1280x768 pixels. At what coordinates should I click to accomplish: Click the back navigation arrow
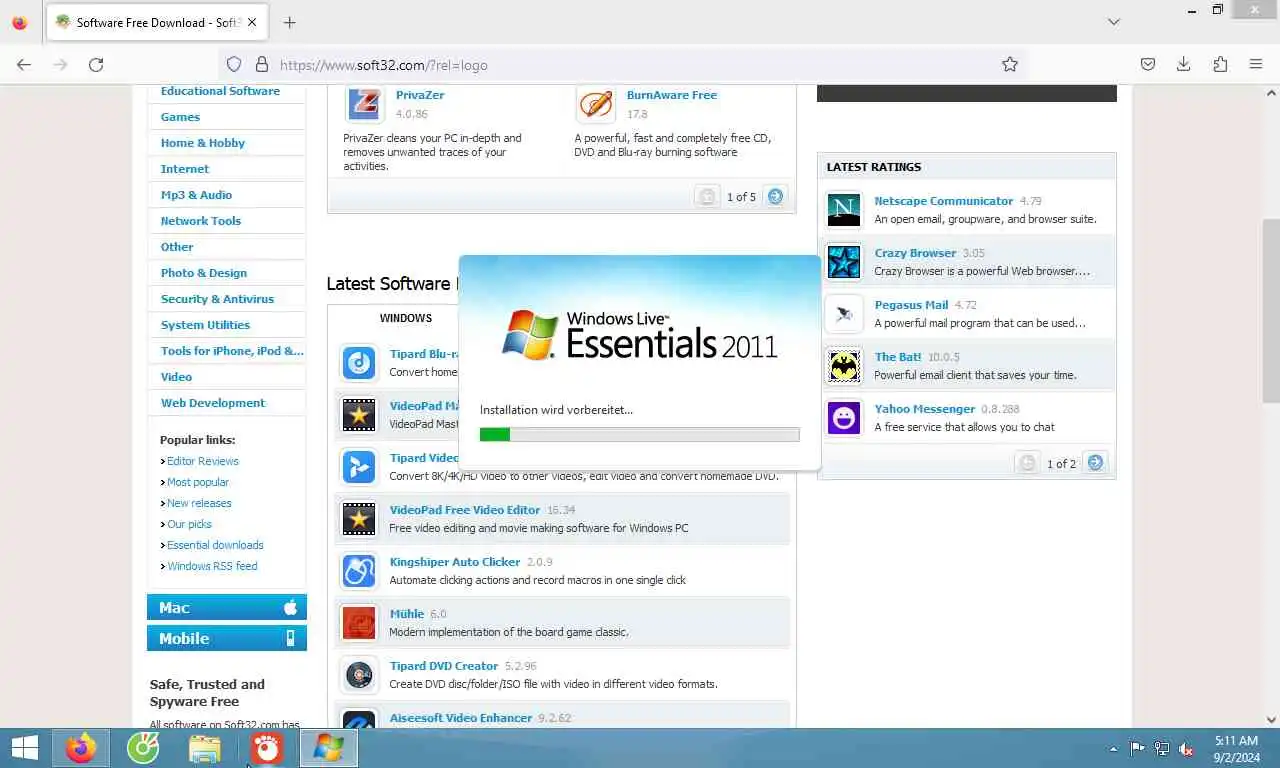tap(24, 64)
